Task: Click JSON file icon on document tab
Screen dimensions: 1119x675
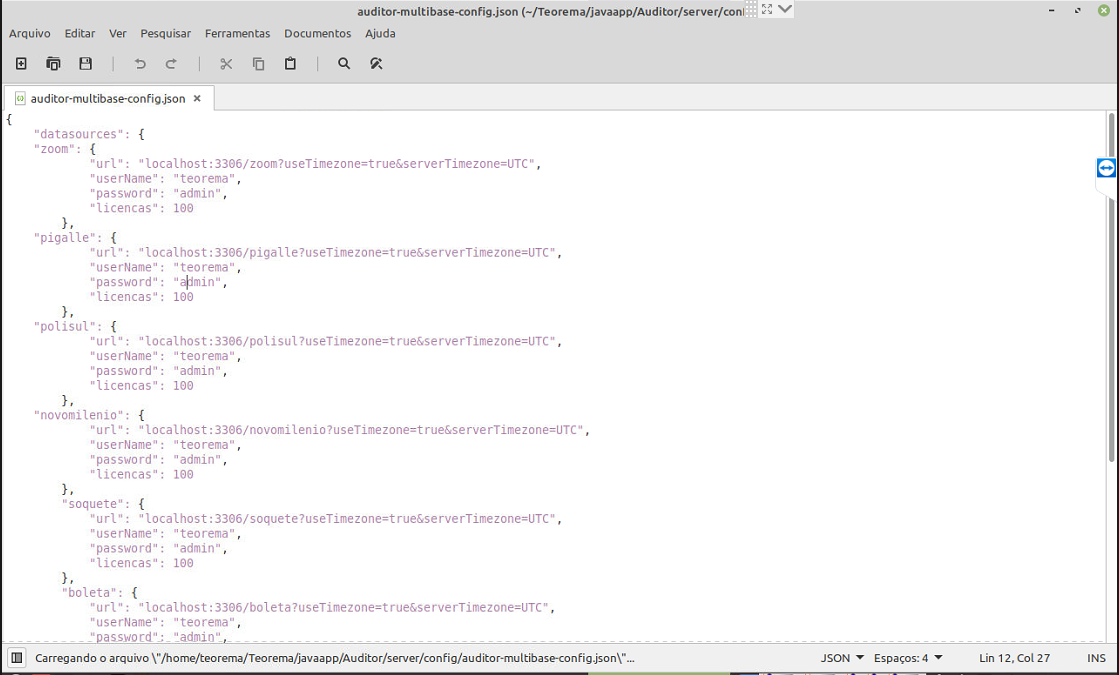Action: click(x=21, y=98)
